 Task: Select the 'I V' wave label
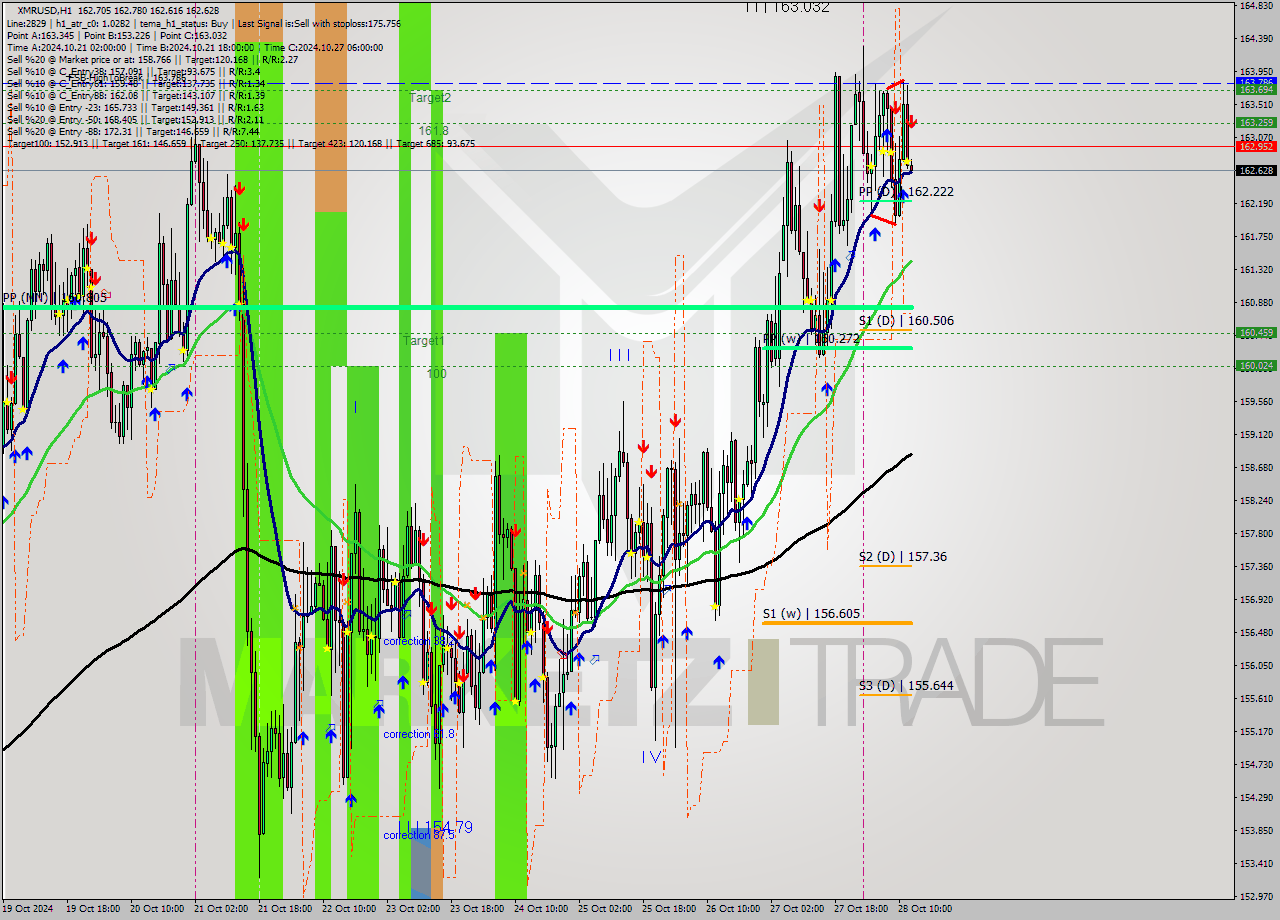(653, 757)
